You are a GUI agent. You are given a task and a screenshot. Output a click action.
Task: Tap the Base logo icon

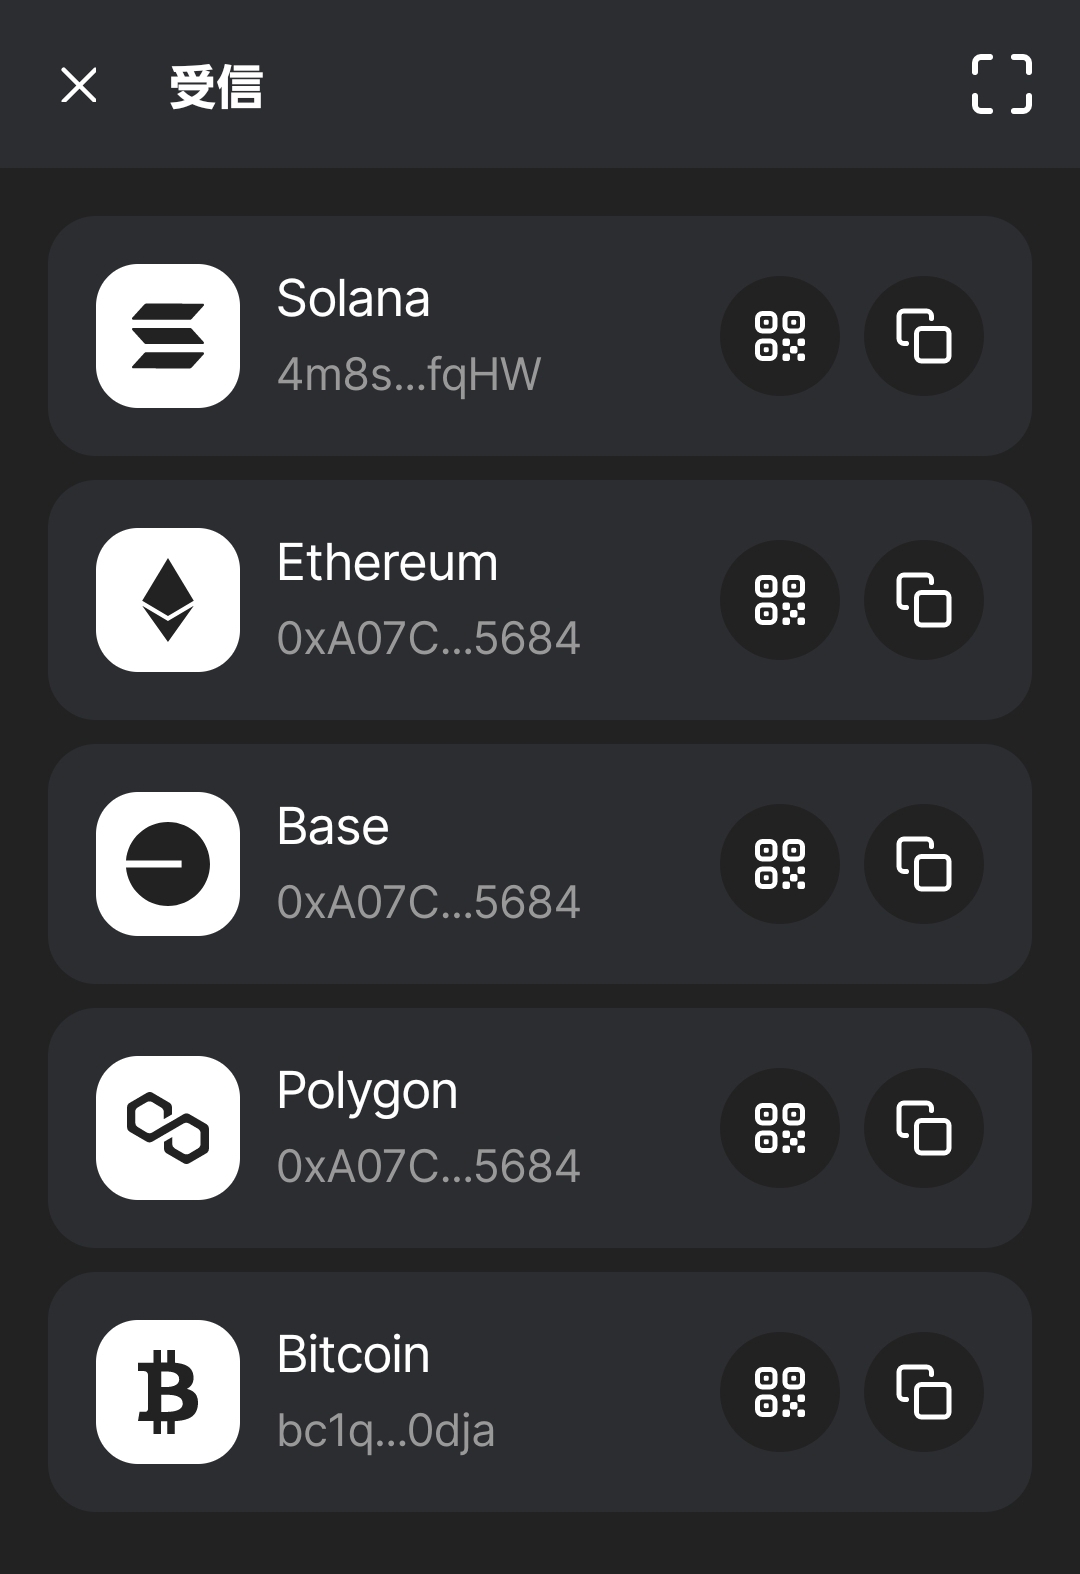coord(168,864)
